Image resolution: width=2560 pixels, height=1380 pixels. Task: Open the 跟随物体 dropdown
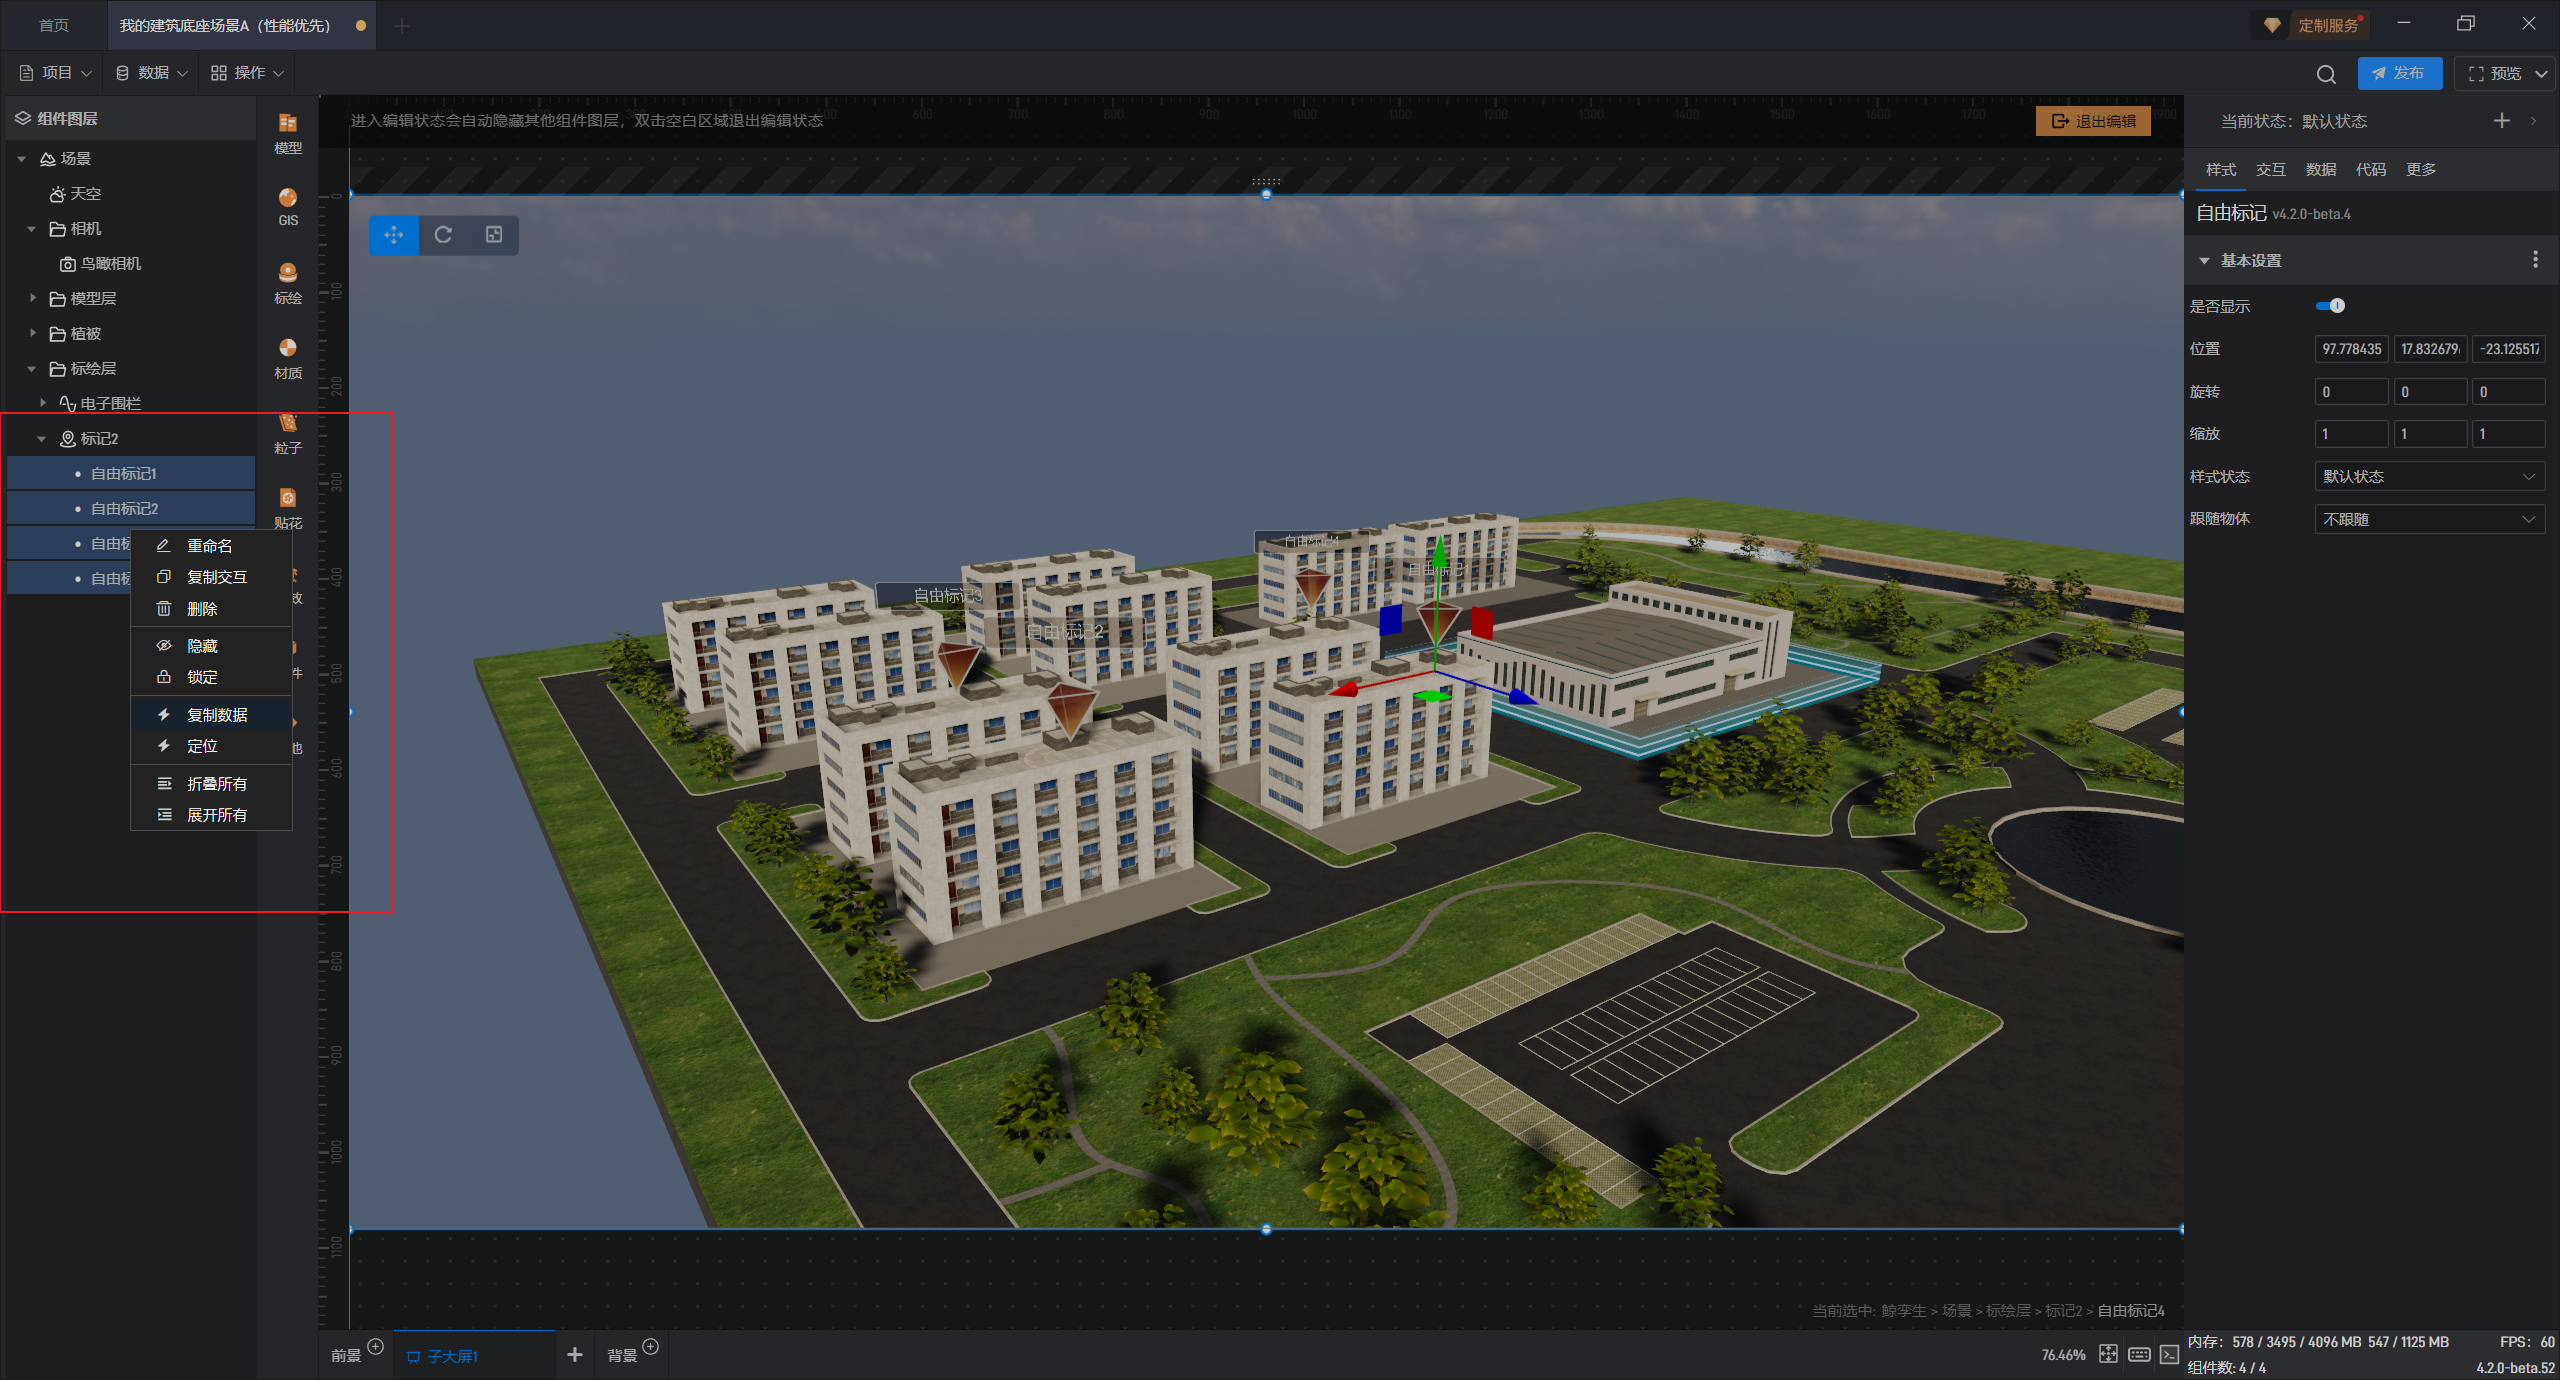2429,519
